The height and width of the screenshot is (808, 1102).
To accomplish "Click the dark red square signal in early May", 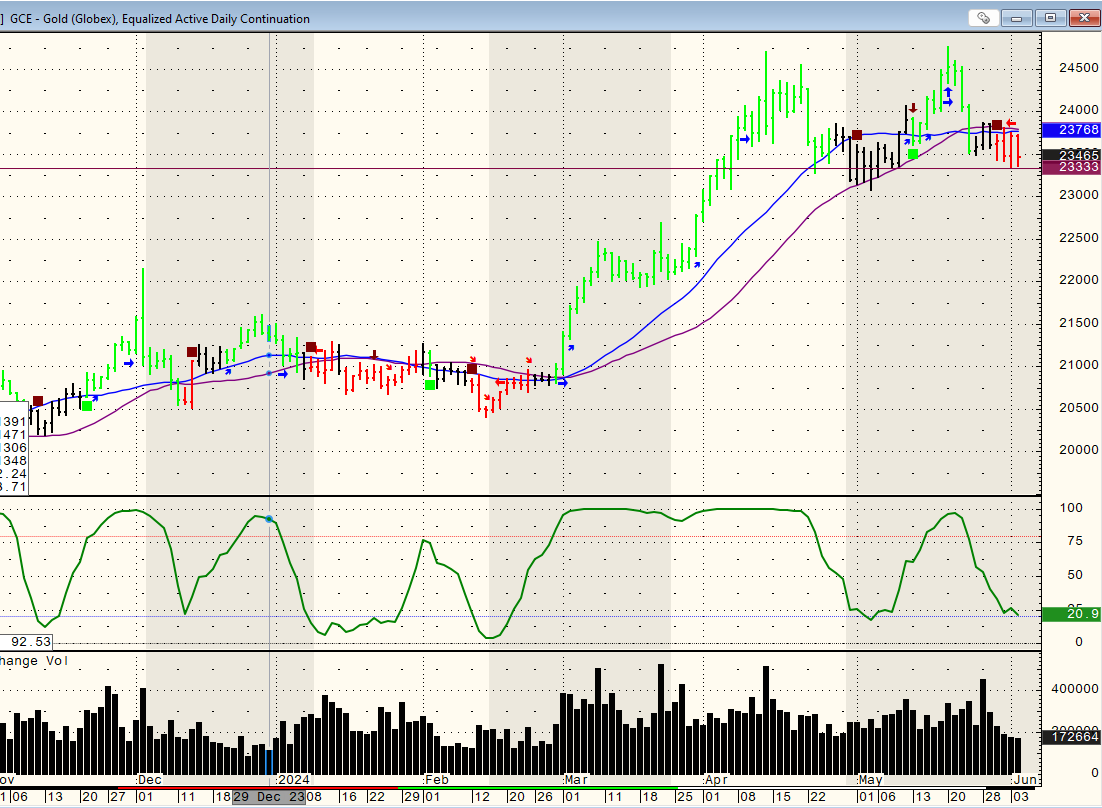I will (856, 135).
